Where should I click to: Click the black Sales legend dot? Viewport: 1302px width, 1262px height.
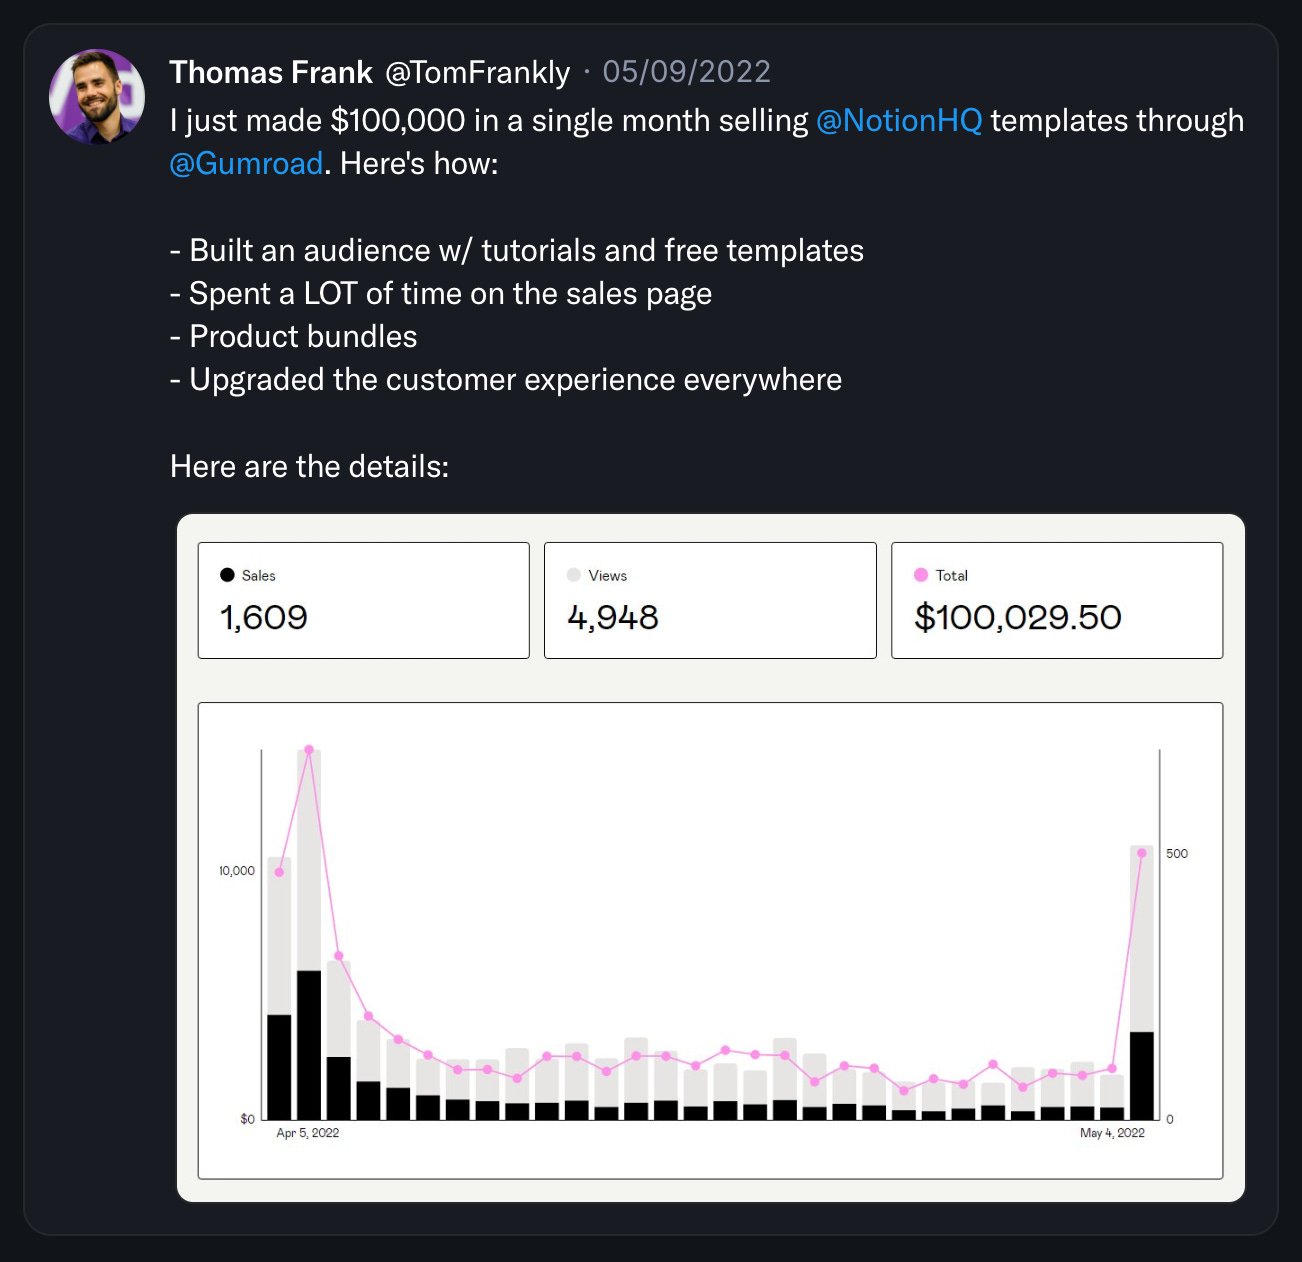tap(227, 575)
